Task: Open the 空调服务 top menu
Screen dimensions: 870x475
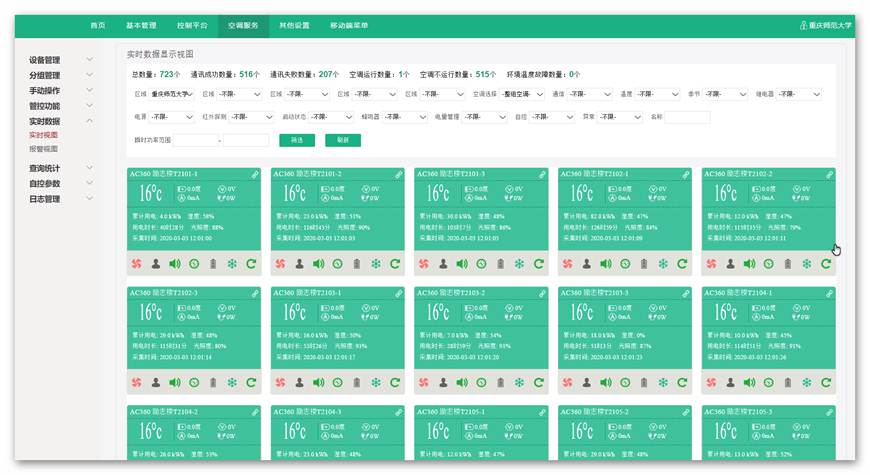Action: pyautogui.click(x=243, y=26)
